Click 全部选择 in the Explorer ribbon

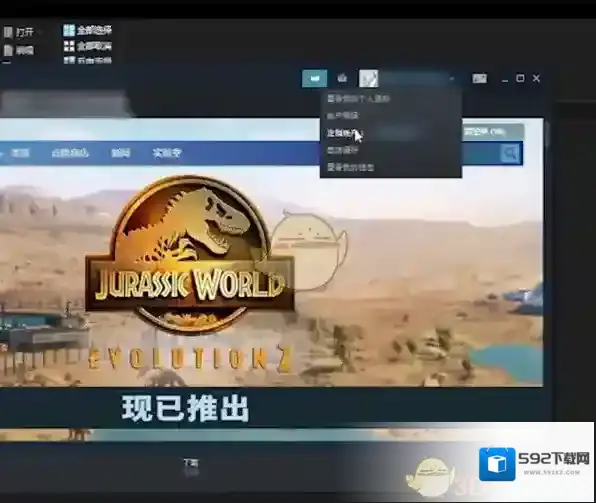(x=87, y=30)
